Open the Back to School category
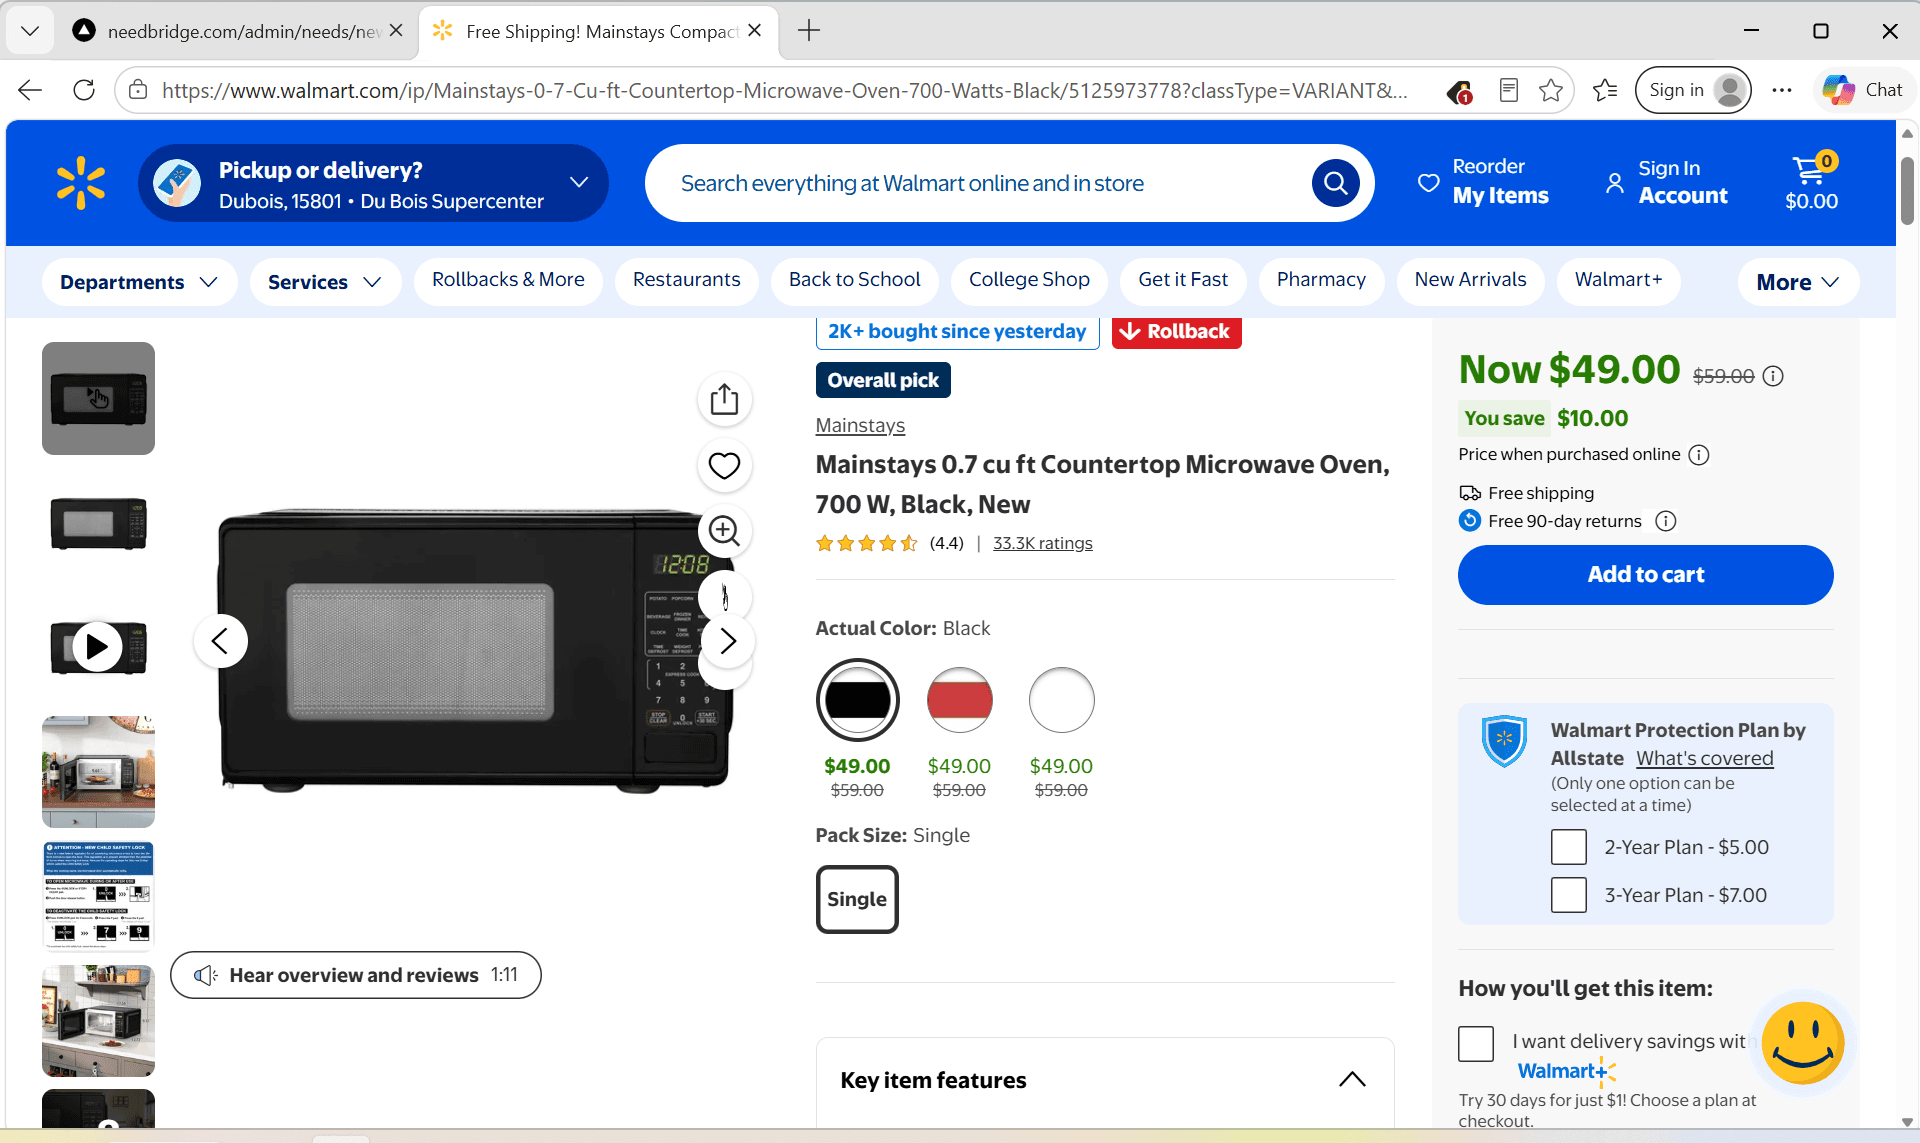Screen dimensions: 1920x1143 (x=854, y=280)
